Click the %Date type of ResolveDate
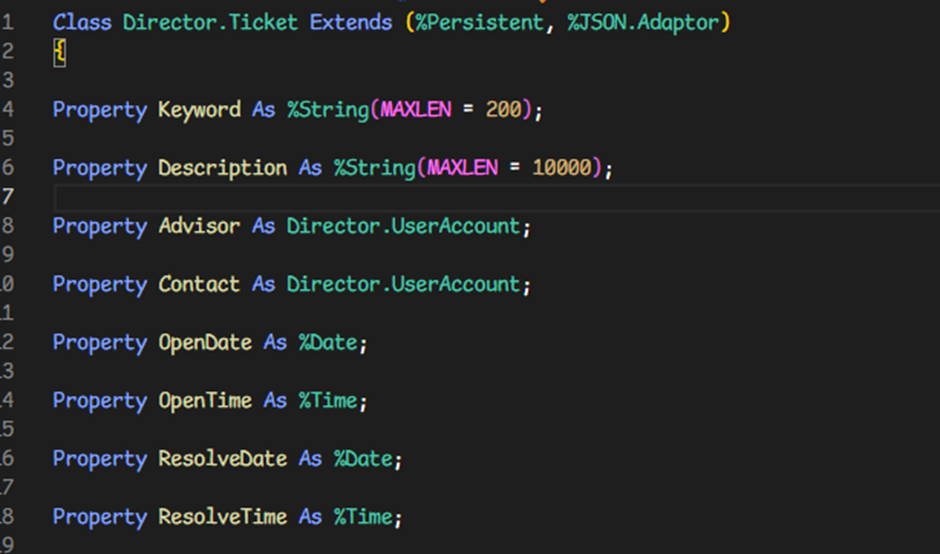The image size is (940, 554). pos(362,459)
